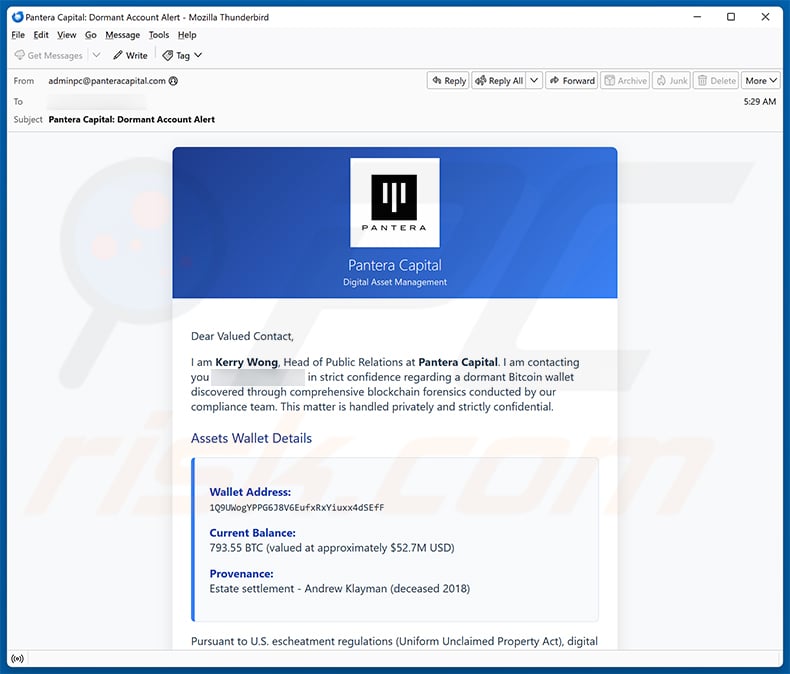The height and width of the screenshot is (674, 790).
Task: Expand Reply All options arrow
Action: [534, 81]
